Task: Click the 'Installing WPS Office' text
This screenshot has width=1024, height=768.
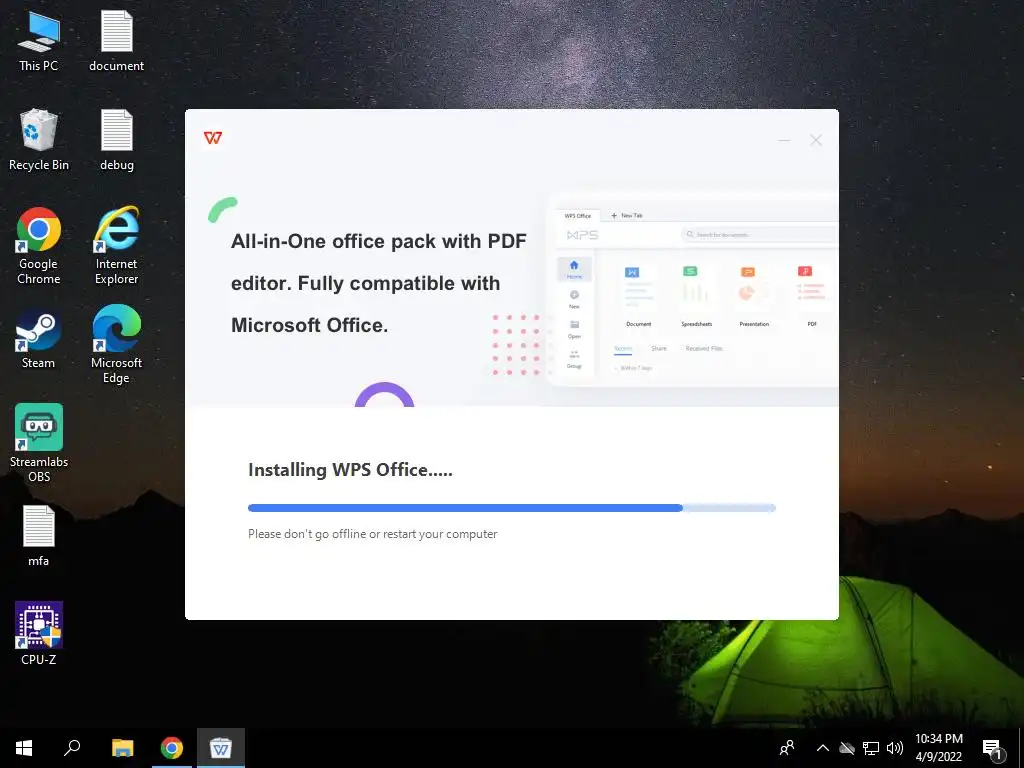Action: (350, 470)
